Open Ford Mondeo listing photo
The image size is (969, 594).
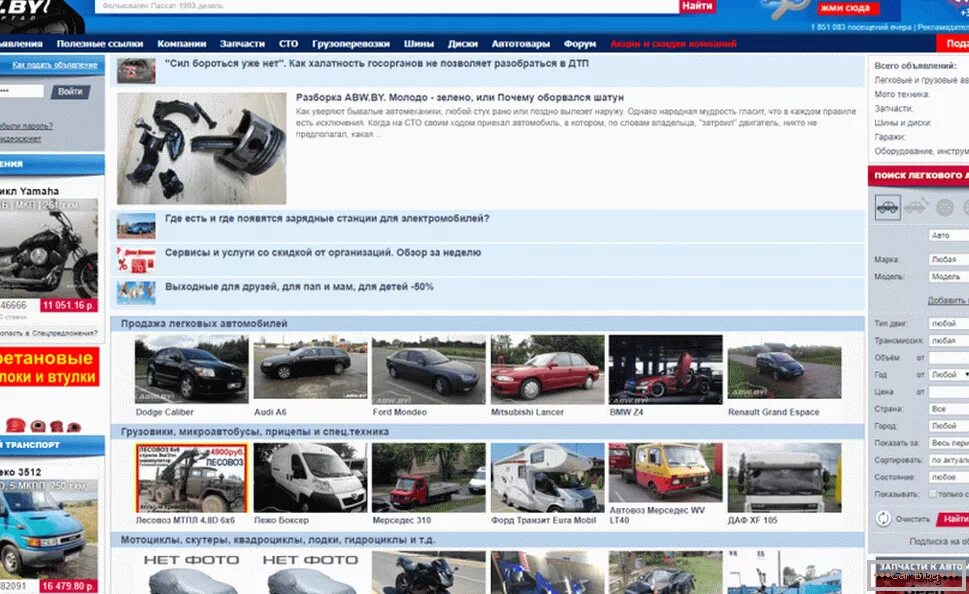[x=429, y=370]
